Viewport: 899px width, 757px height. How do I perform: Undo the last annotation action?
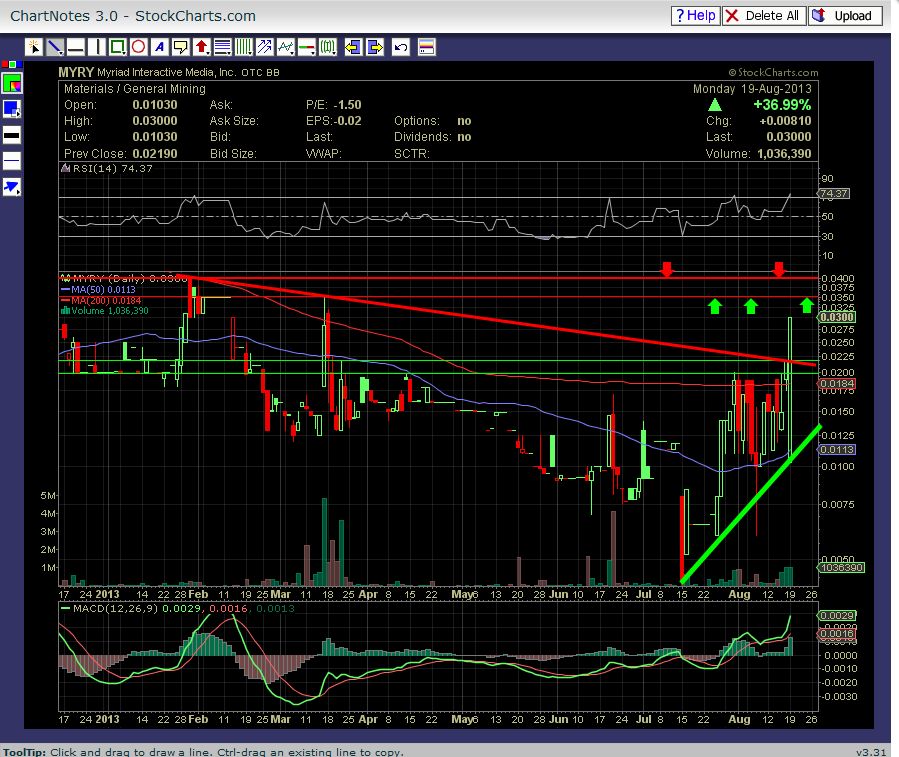click(401, 47)
